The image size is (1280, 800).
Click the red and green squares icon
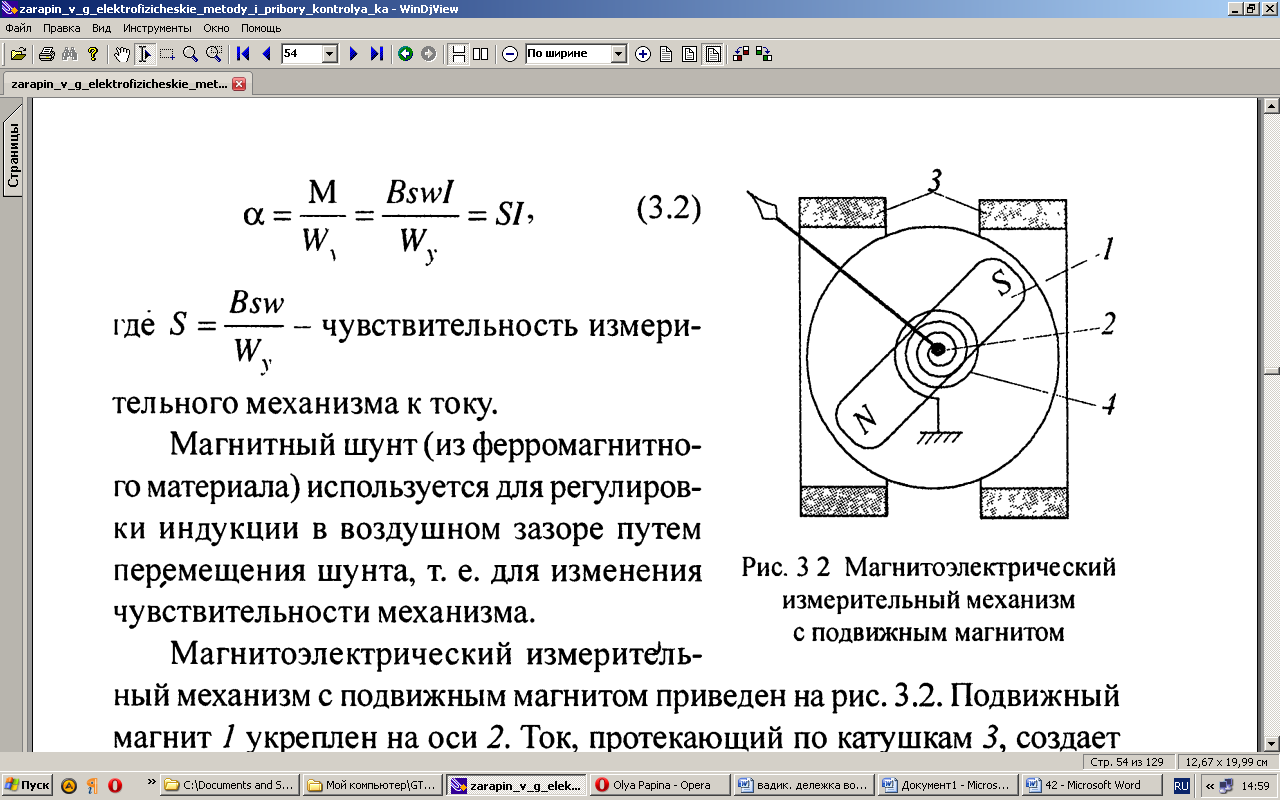click(741, 54)
